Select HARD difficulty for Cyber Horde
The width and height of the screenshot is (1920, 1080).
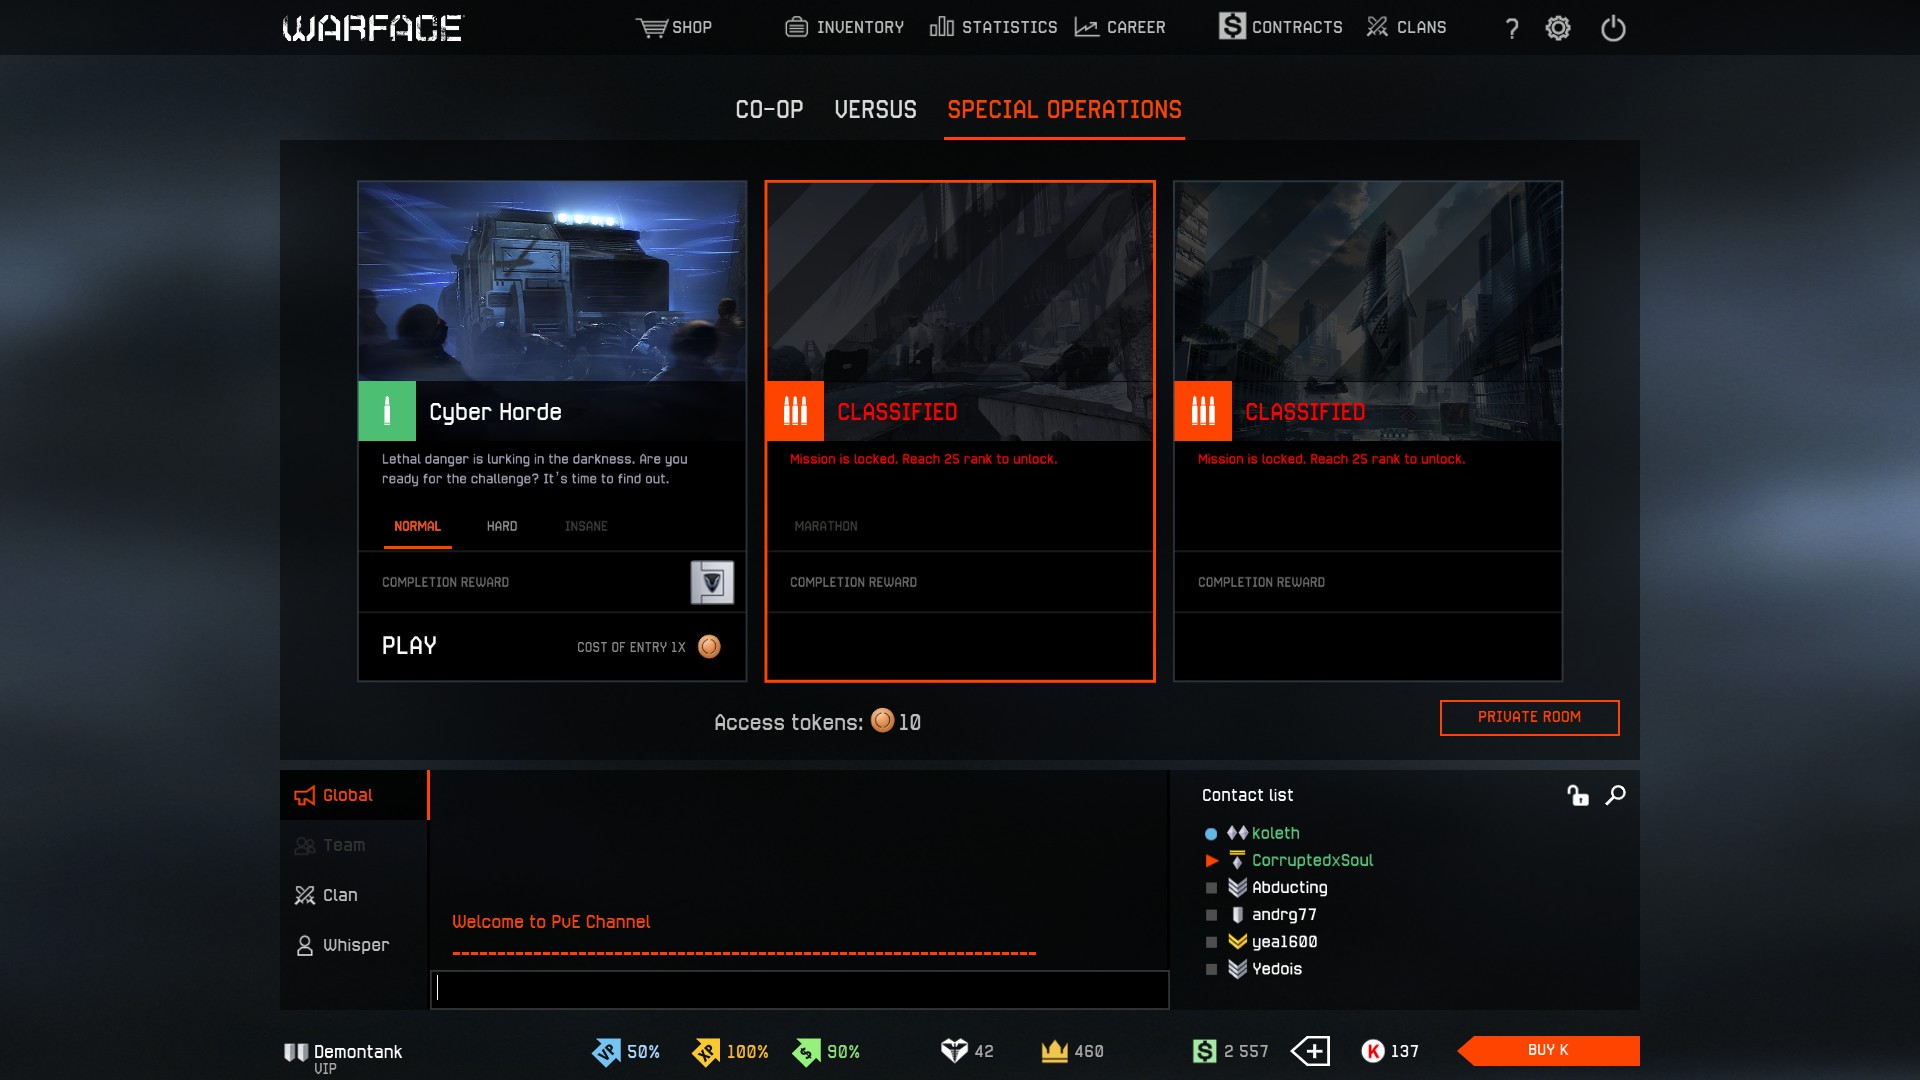[x=502, y=526]
